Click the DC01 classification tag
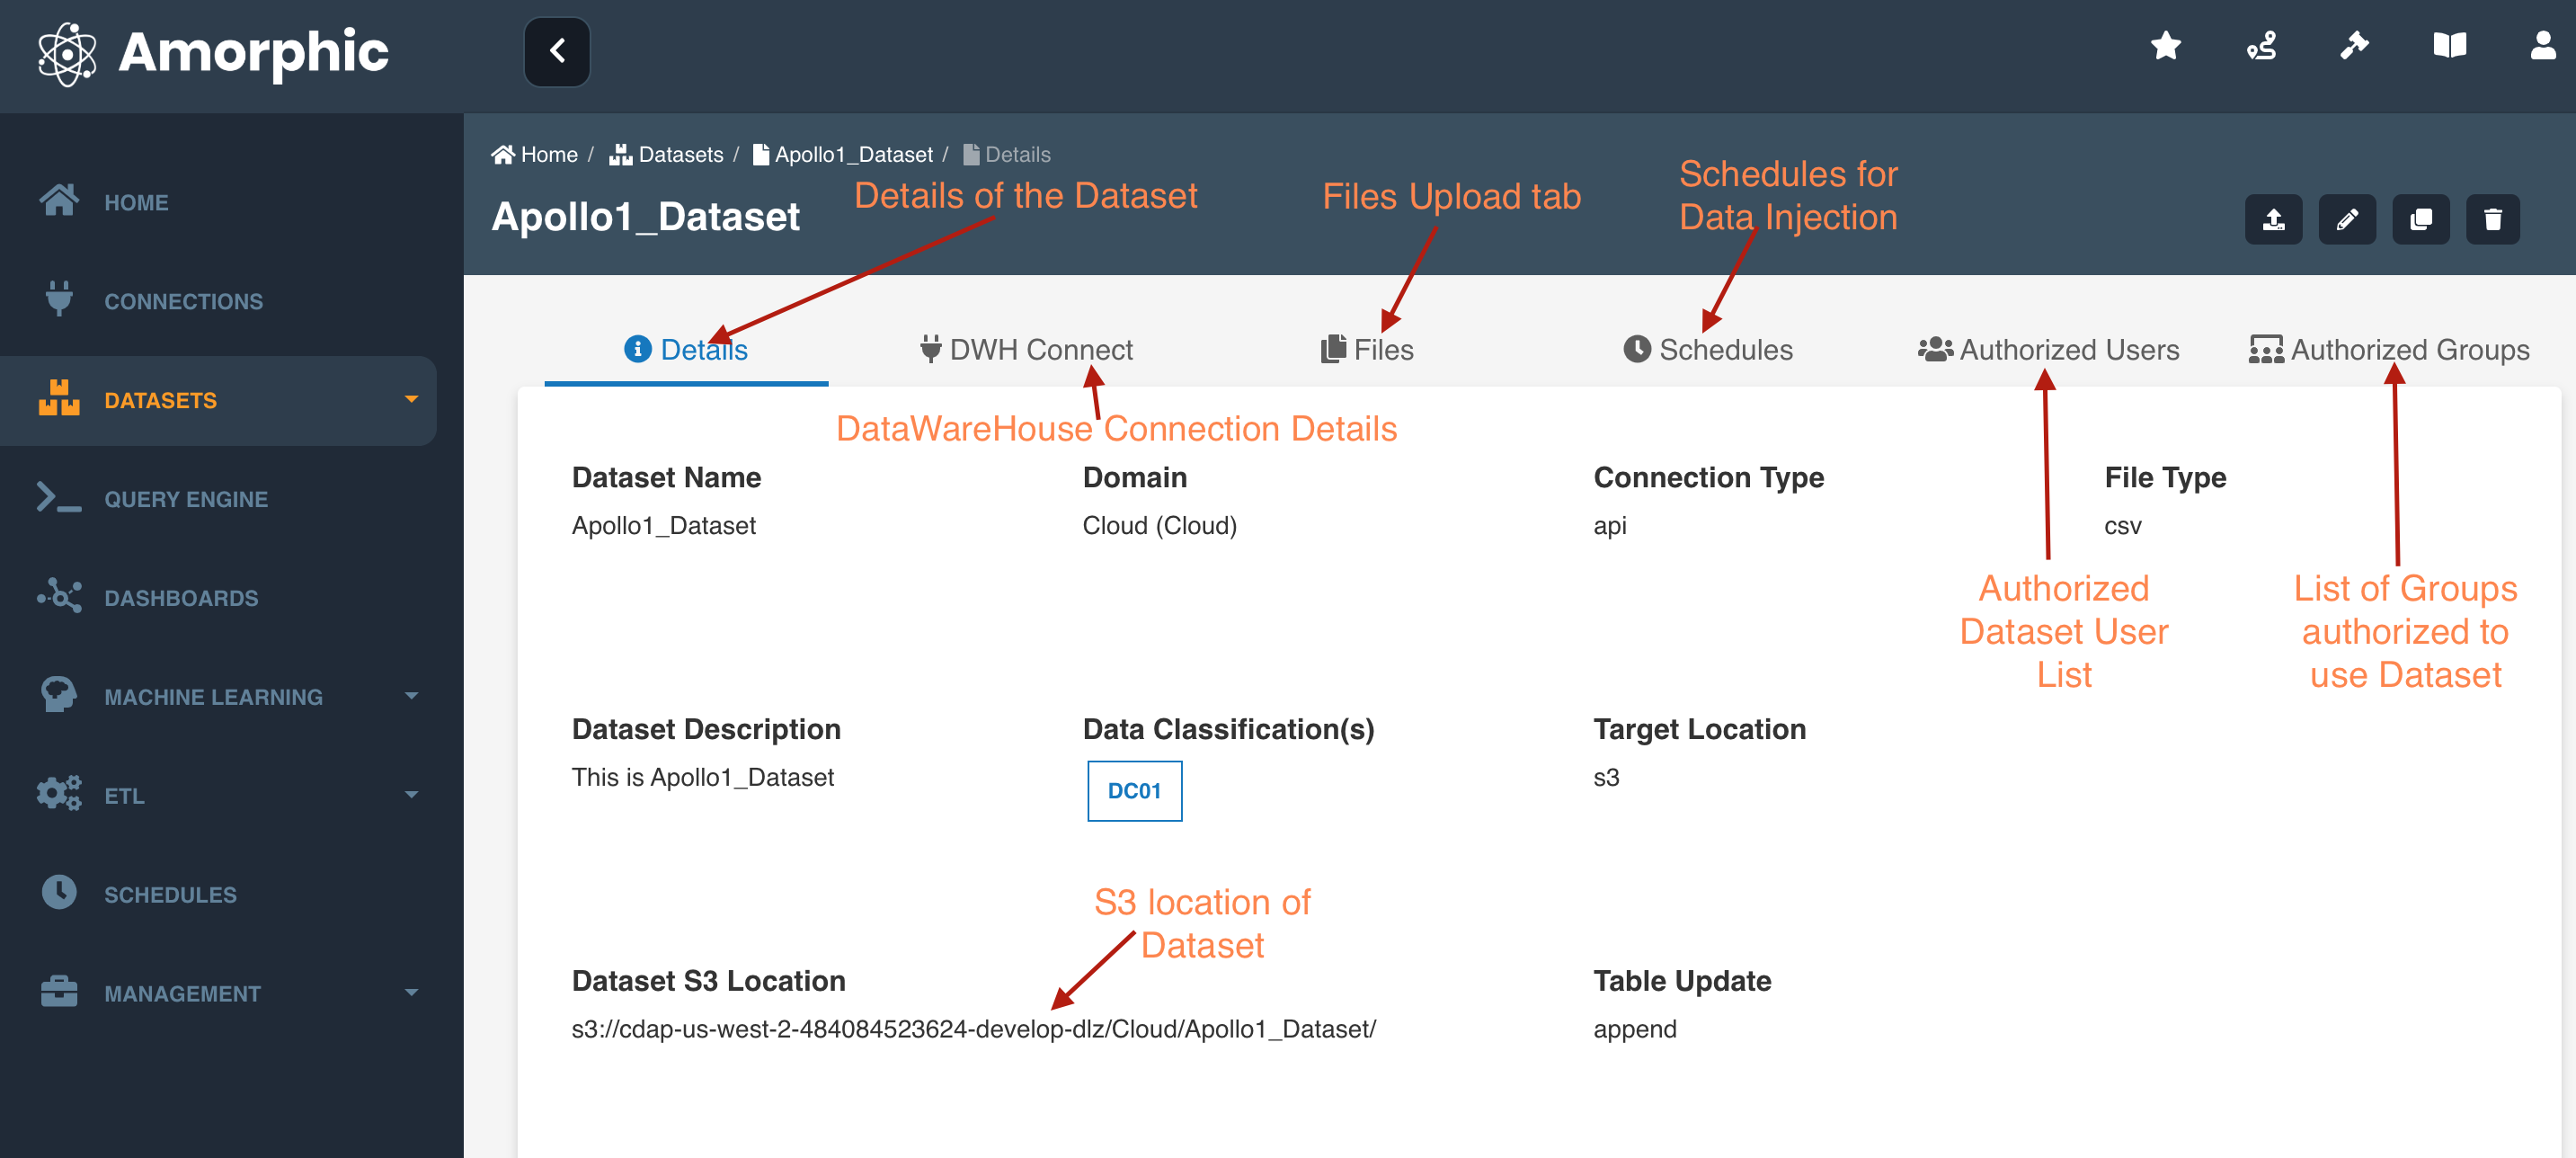 1134,791
